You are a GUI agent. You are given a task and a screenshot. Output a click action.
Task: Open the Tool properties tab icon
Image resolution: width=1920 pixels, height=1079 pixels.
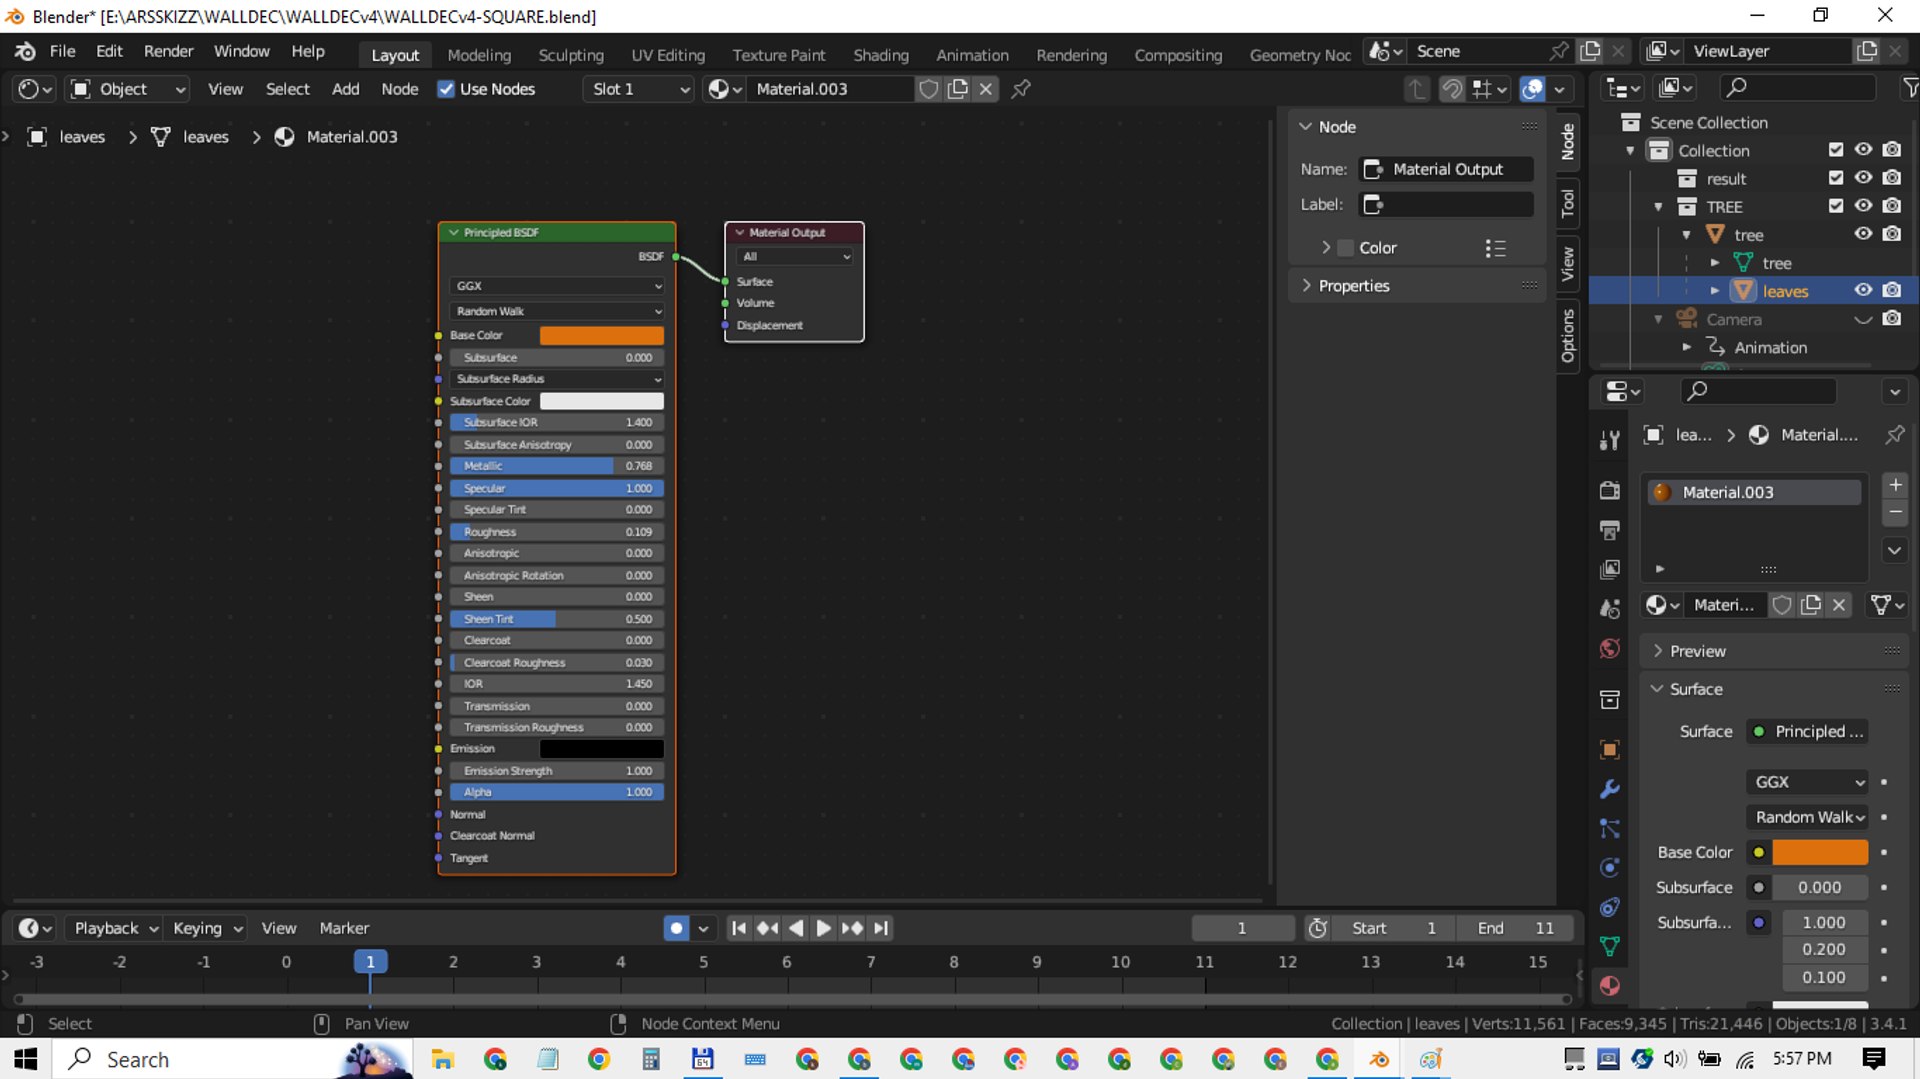[x=1609, y=440]
